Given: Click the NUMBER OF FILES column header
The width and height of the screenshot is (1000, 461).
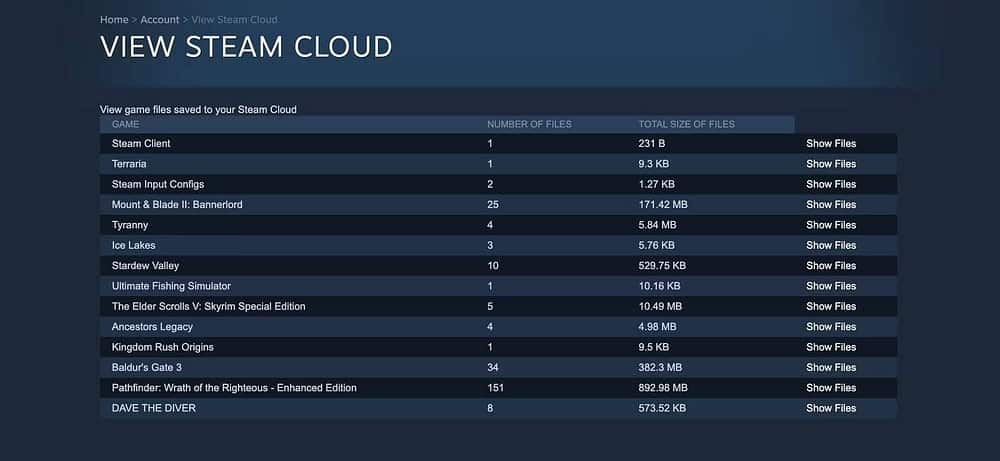Looking at the screenshot, I should click(529, 124).
